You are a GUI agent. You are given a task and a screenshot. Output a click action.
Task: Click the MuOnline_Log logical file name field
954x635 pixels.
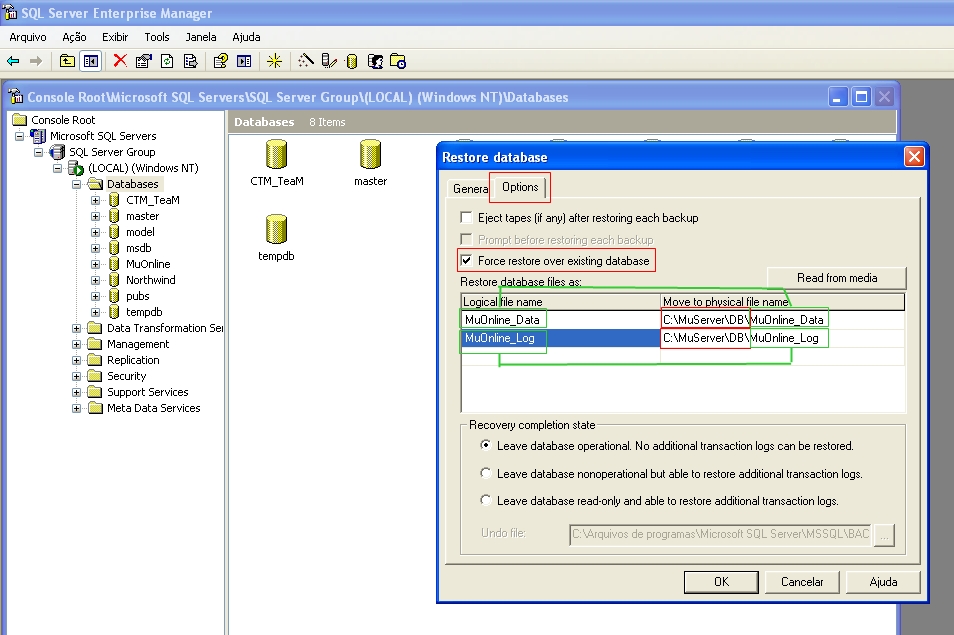click(502, 339)
